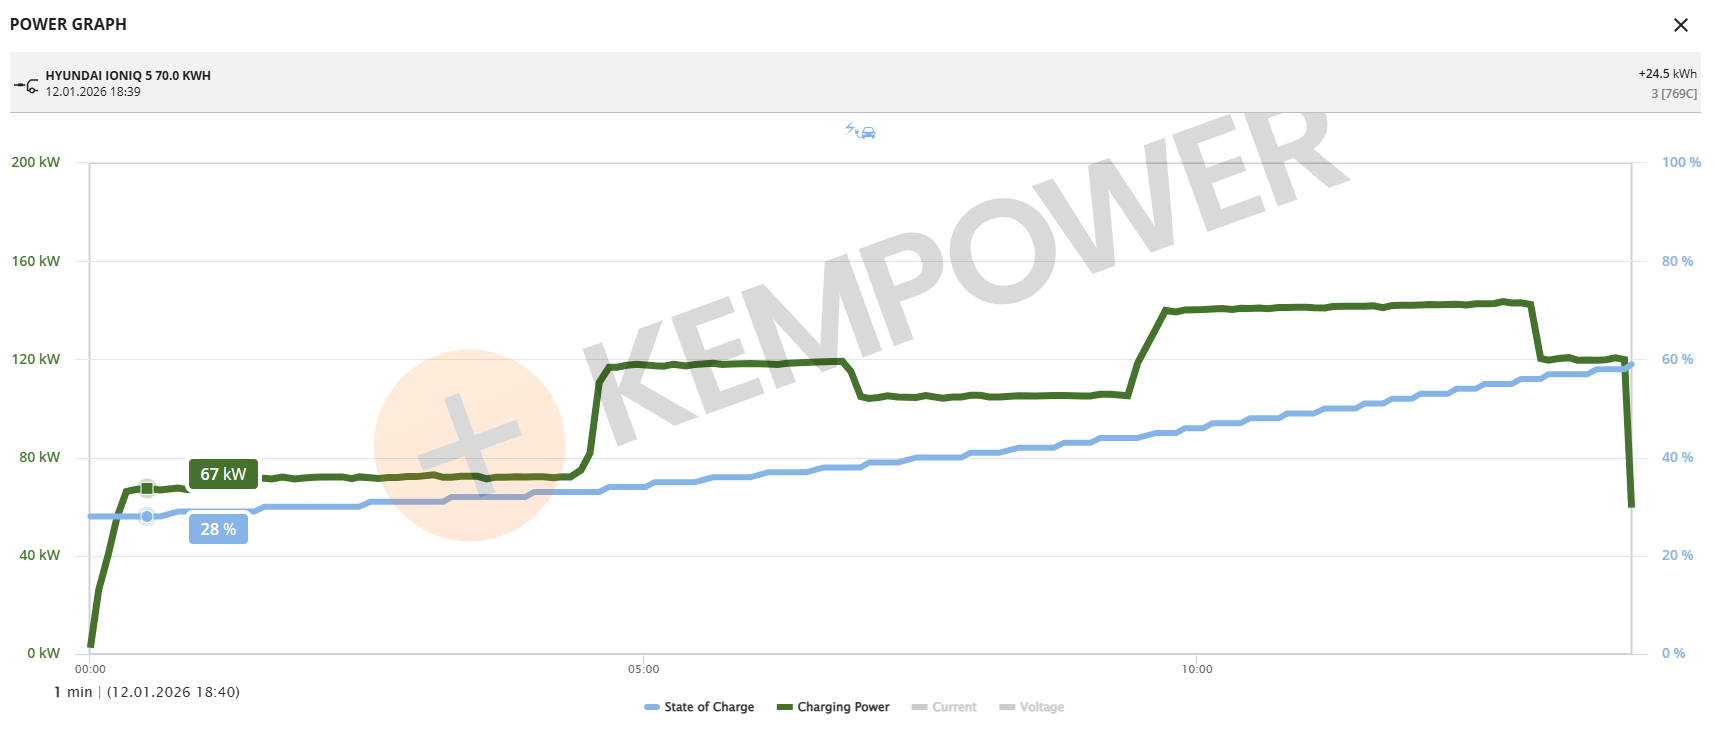This screenshot has width=1715, height=742.
Task: Click the 00:00 time axis label
Action: pyautogui.click(x=90, y=669)
